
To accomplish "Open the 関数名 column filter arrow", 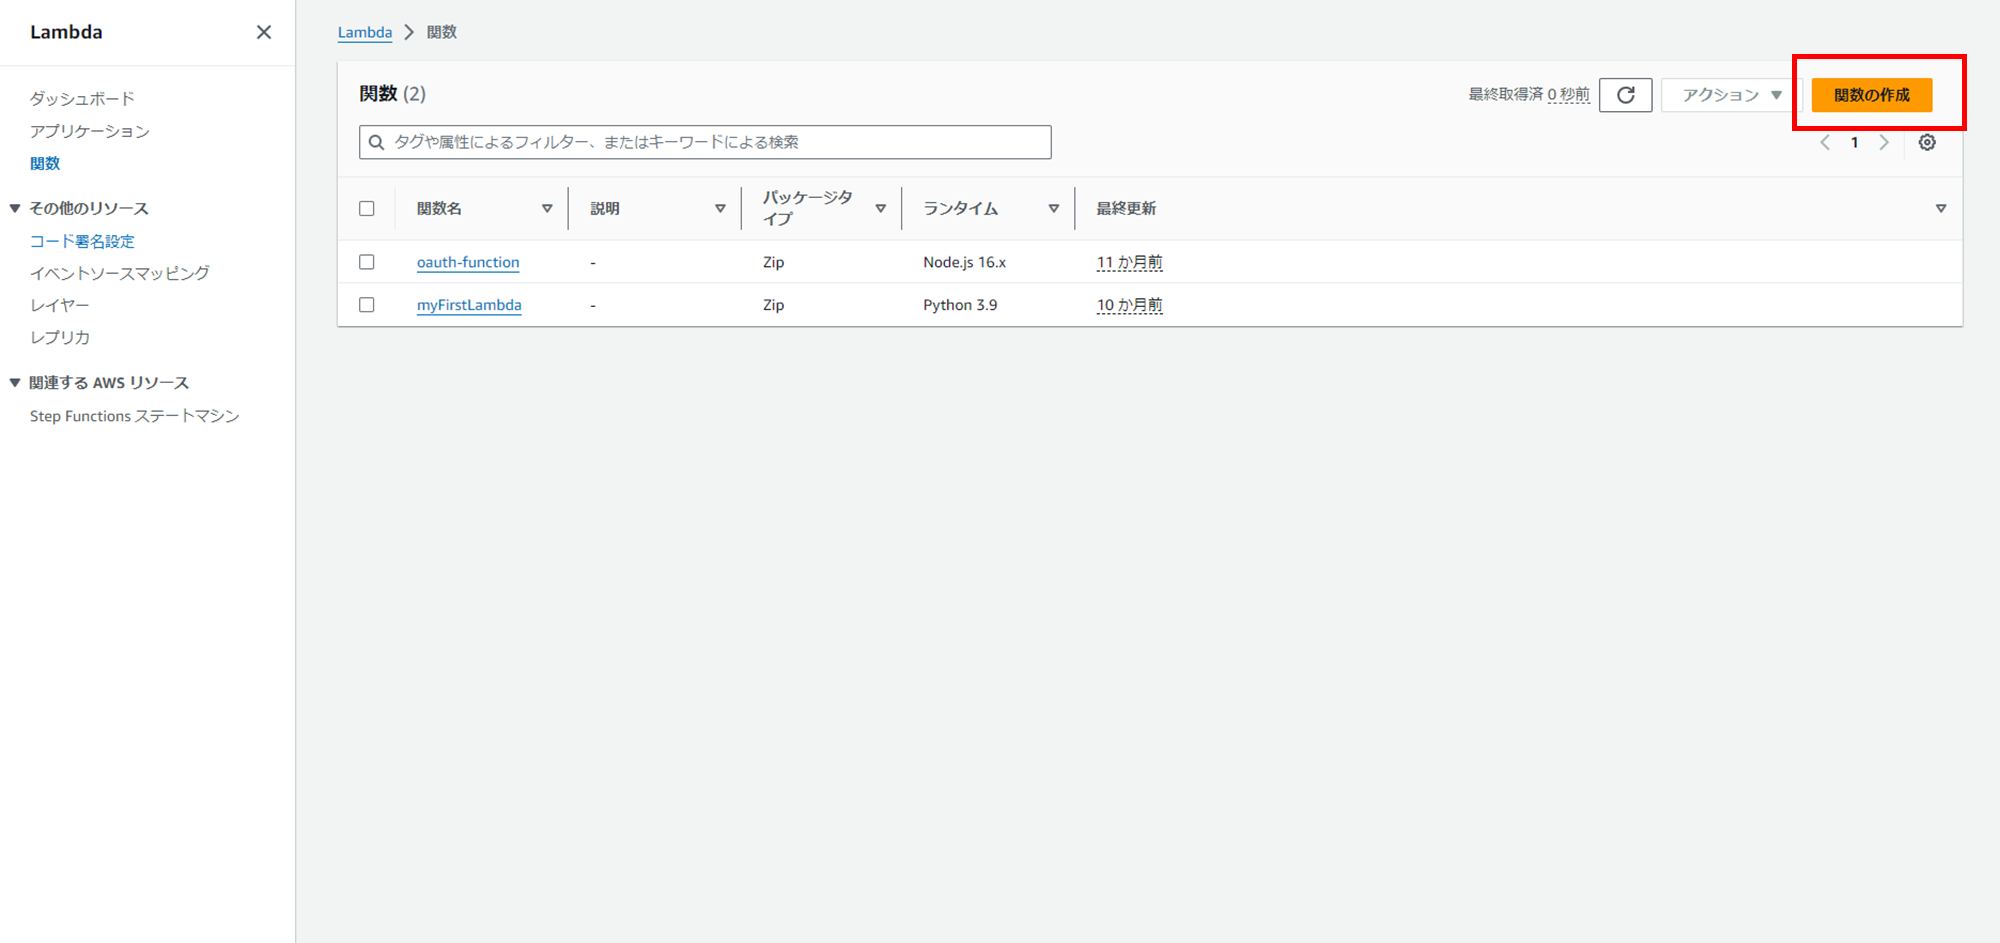I will point(548,208).
